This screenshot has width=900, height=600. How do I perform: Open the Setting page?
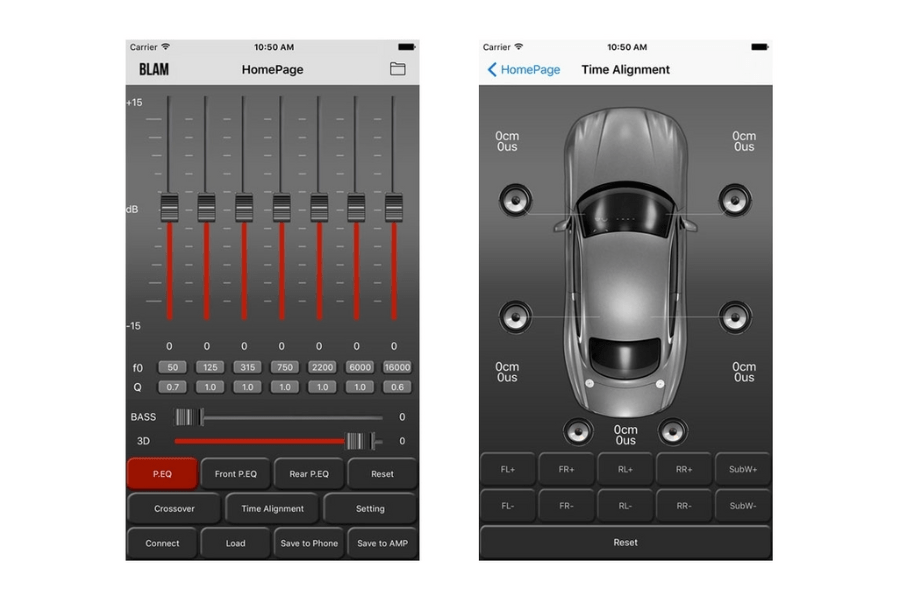pos(370,509)
